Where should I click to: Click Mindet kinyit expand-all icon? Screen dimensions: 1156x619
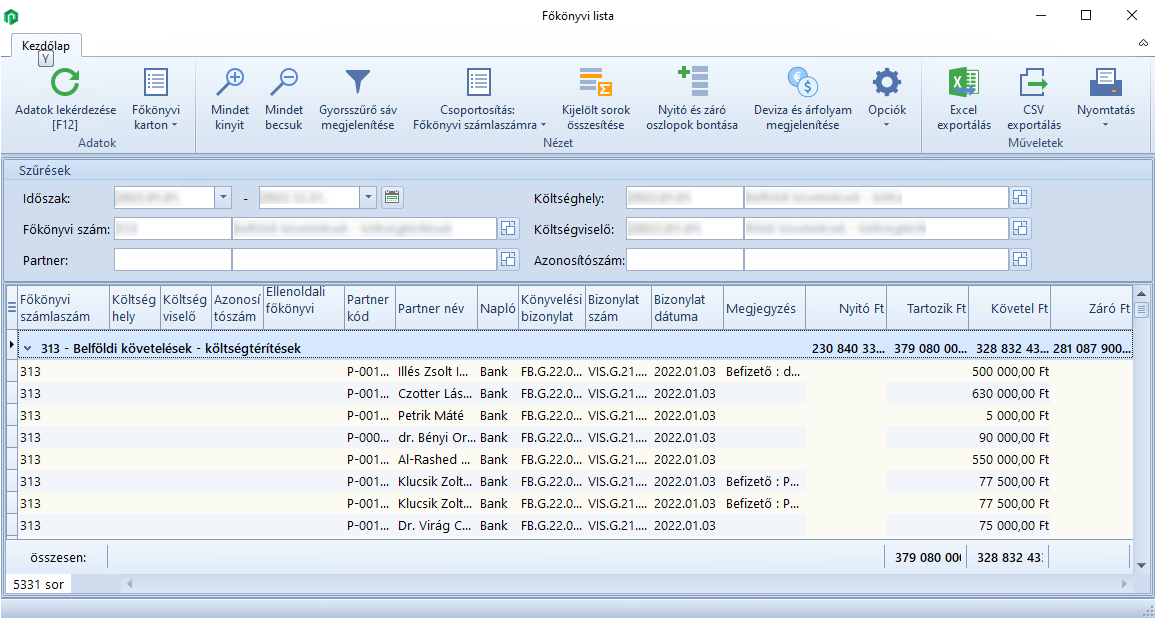(x=230, y=83)
